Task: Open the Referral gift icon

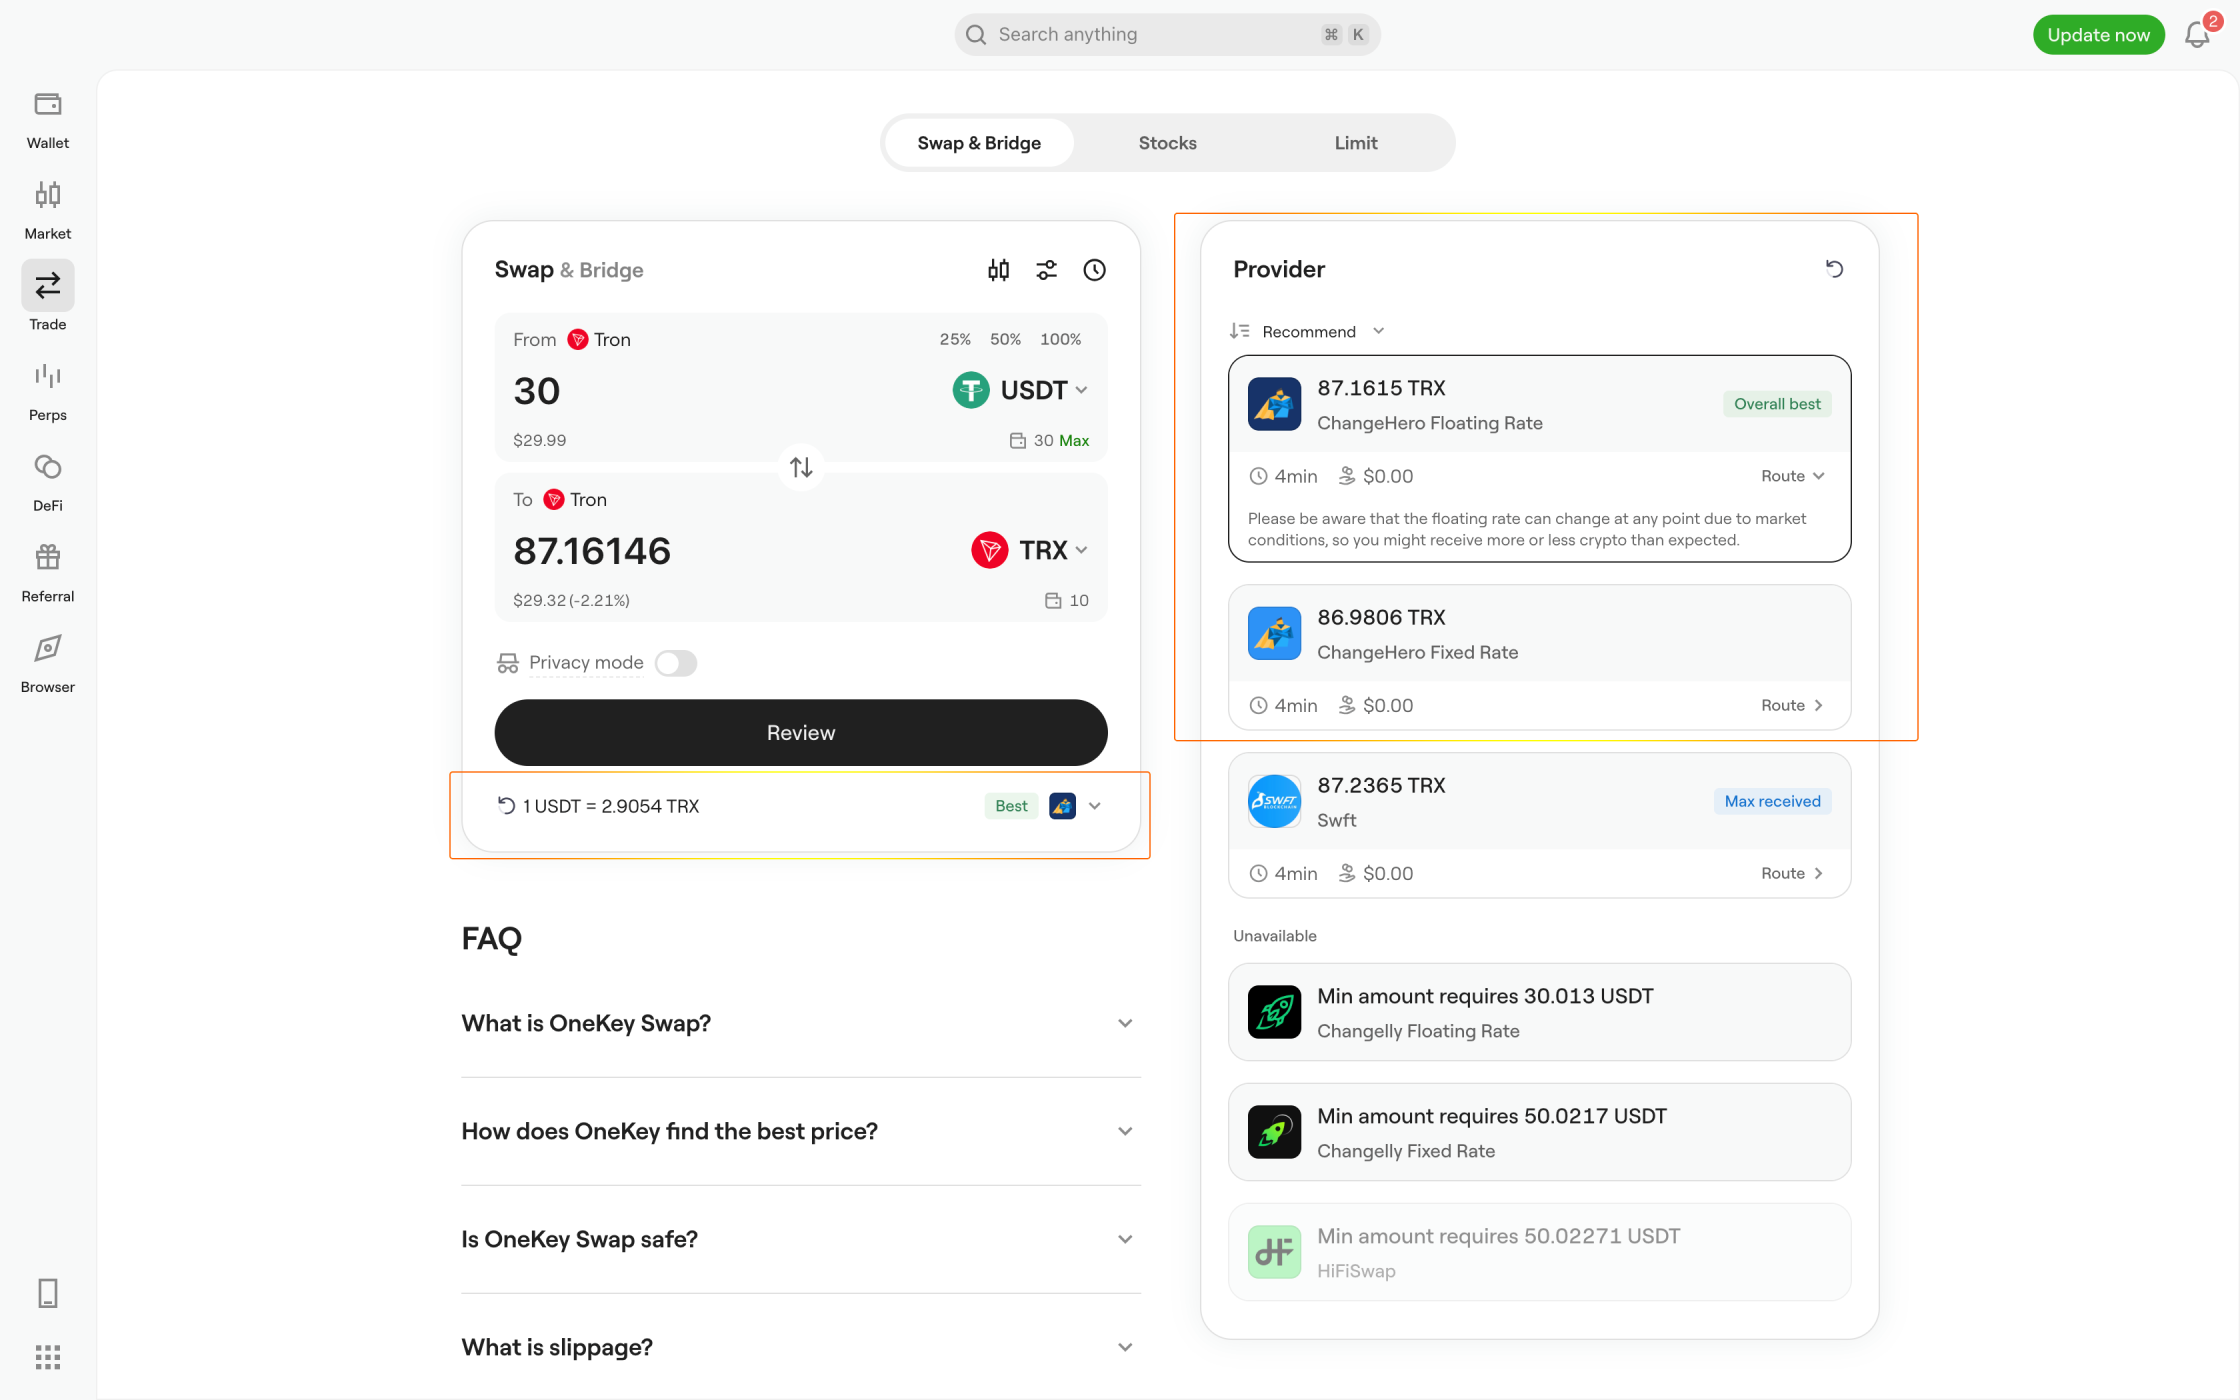Action: coord(47,557)
